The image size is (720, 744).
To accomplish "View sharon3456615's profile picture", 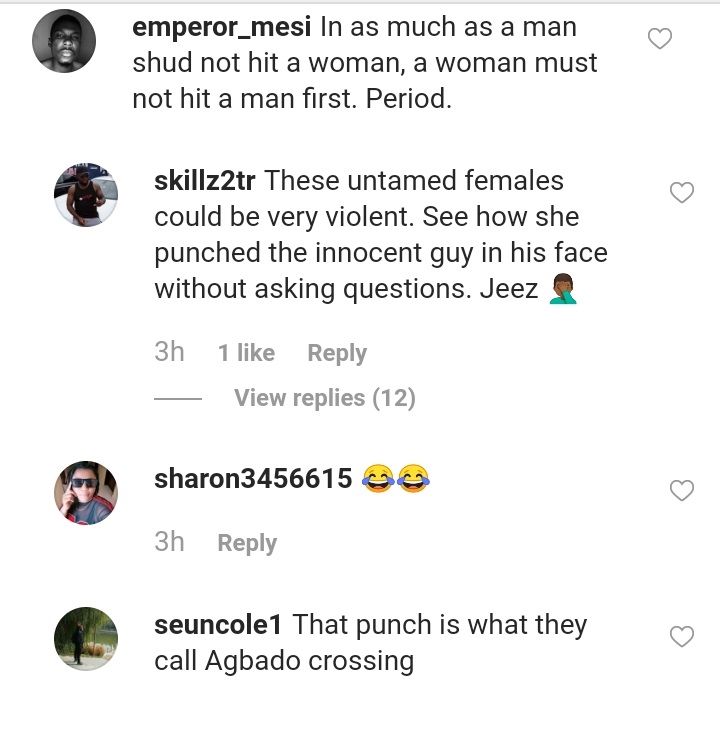I will coord(86,492).
